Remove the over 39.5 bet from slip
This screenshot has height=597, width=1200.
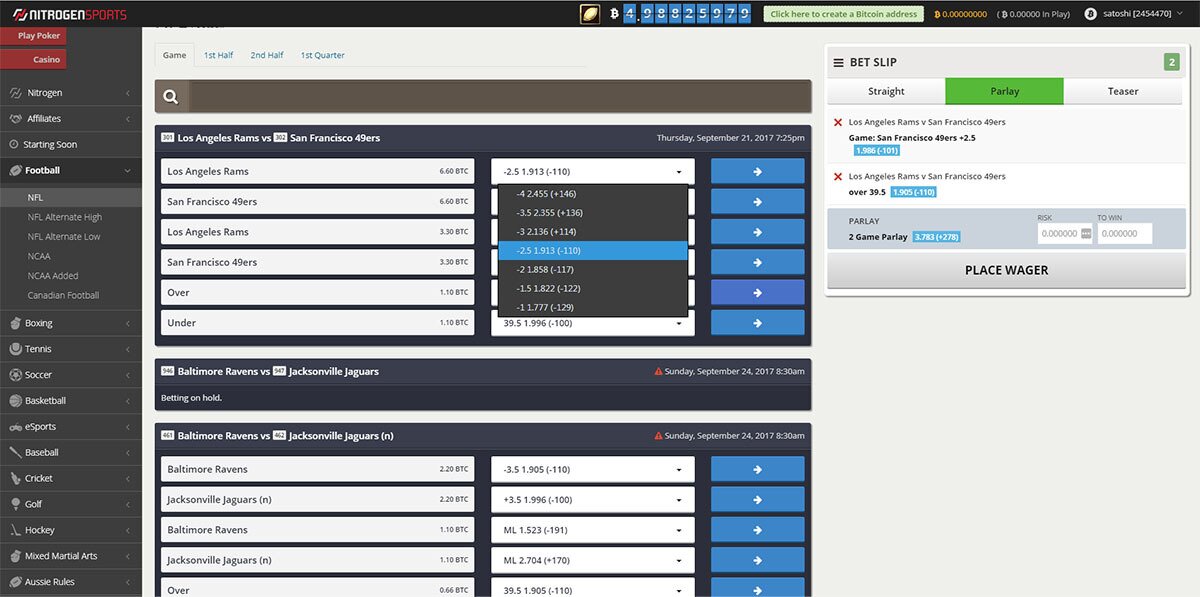[838, 176]
